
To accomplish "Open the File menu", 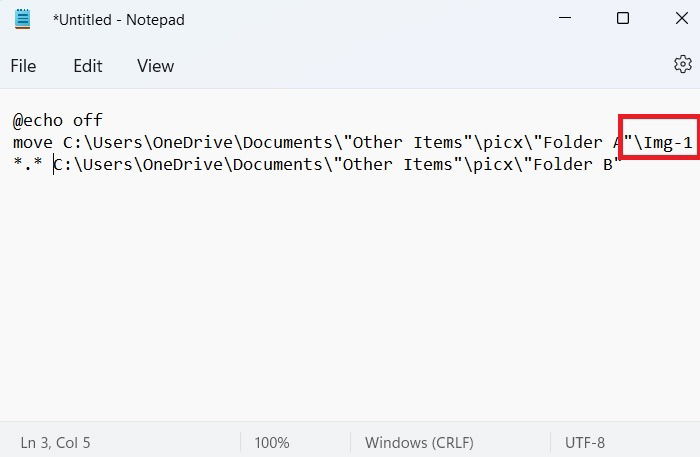I will pyautogui.click(x=23, y=66).
